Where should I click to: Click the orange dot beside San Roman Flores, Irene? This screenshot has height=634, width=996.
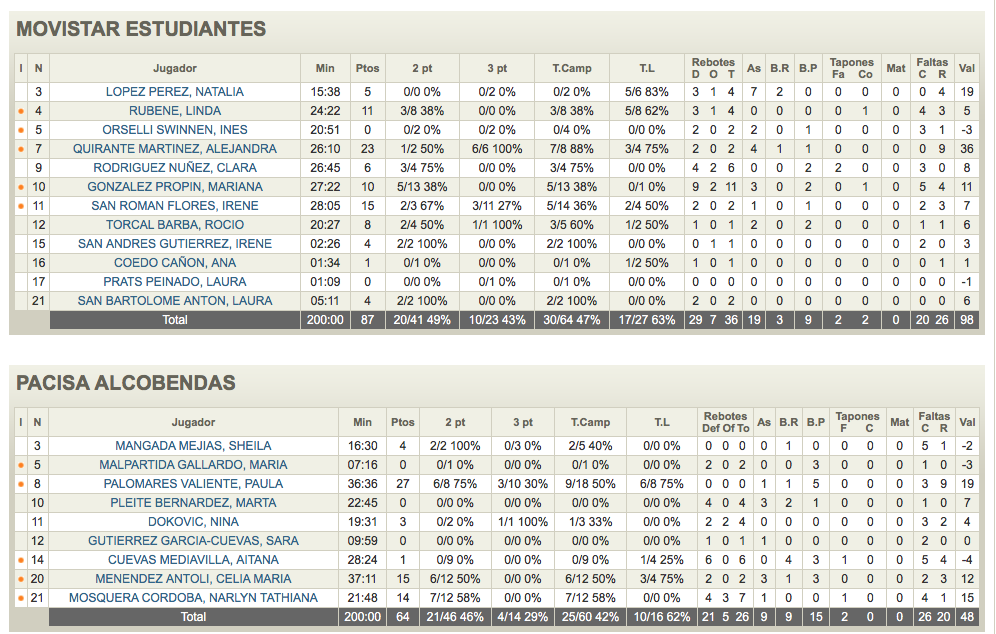21,206
